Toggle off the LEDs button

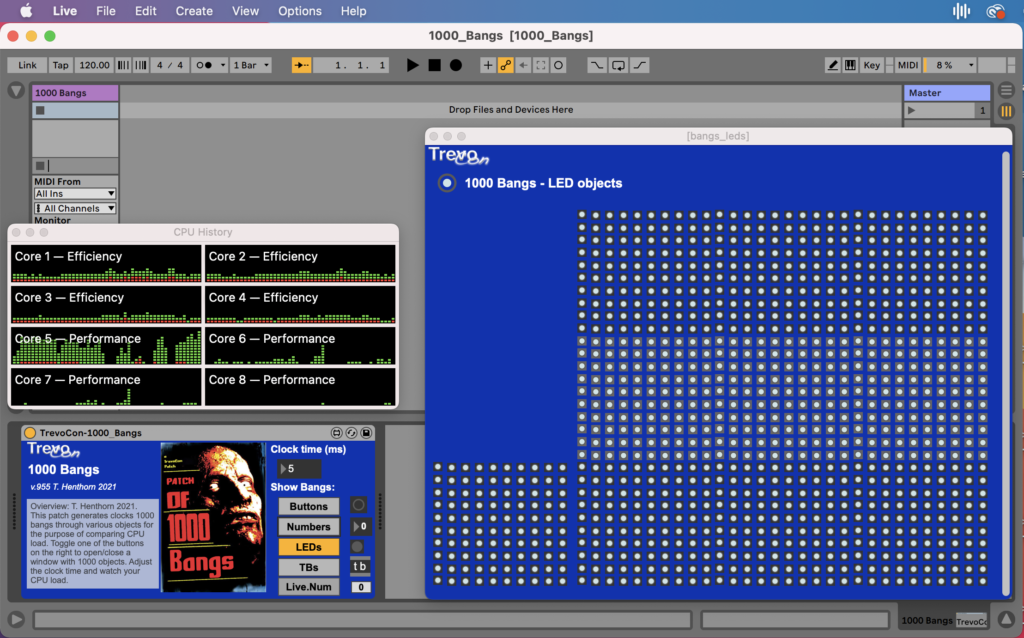pos(308,547)
